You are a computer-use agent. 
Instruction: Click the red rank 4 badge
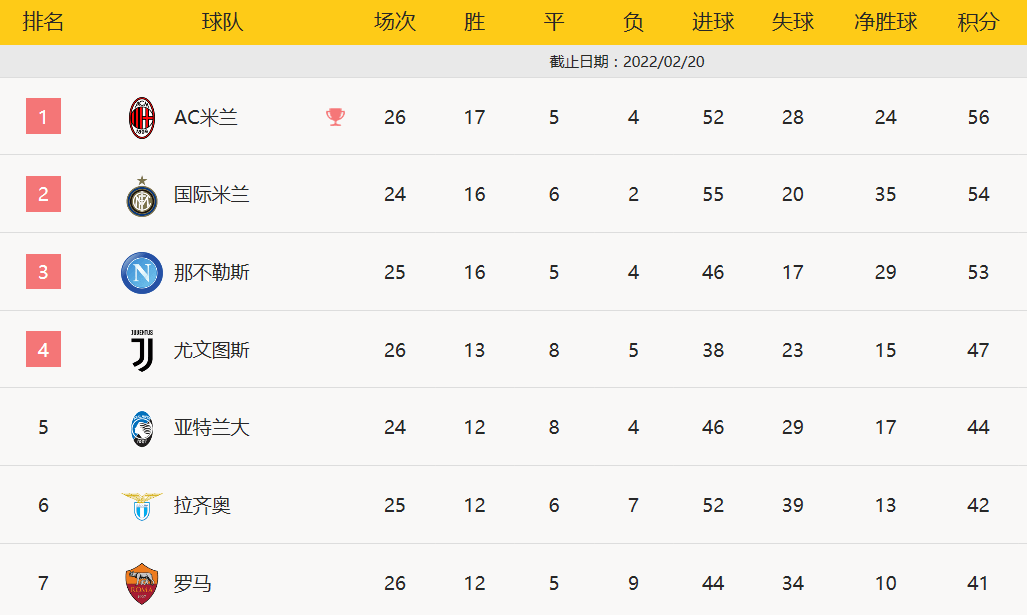43,350
